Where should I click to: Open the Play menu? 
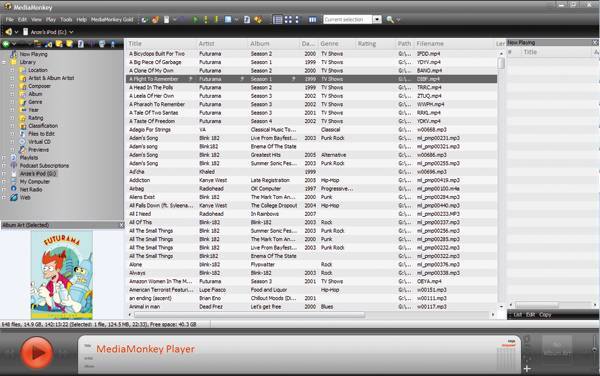tap(51, 20)
